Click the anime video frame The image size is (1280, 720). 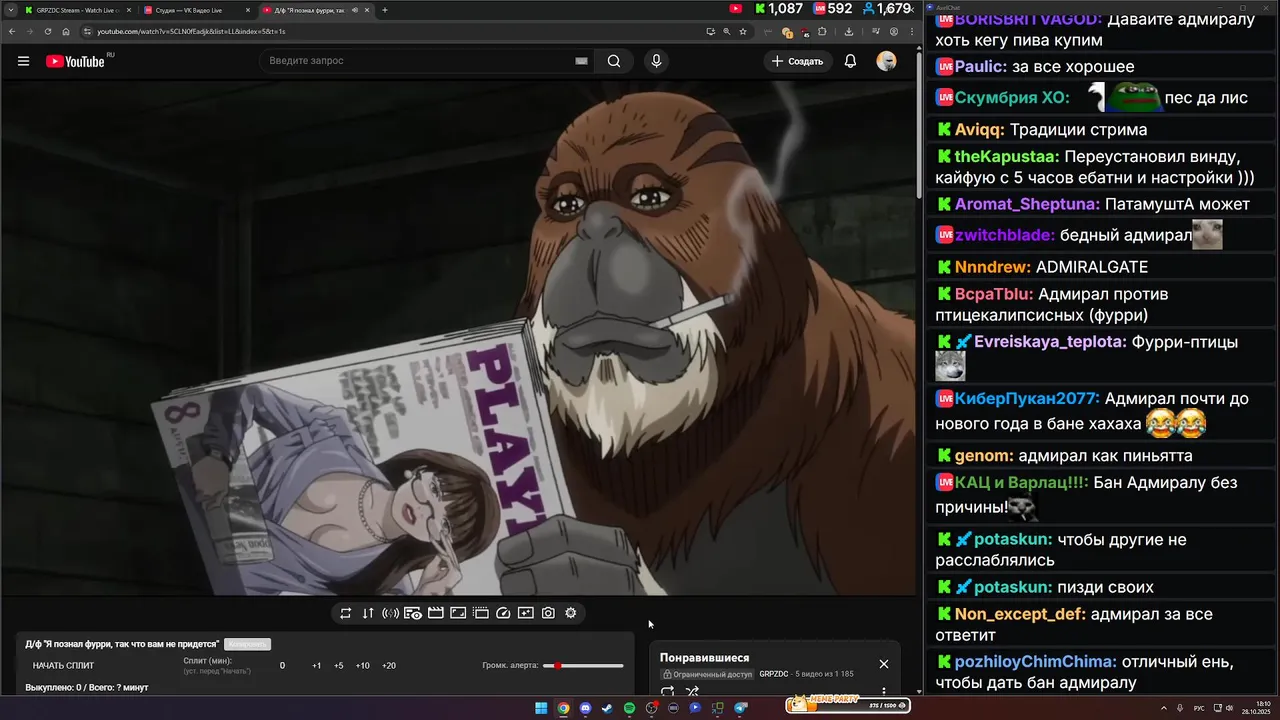pos(458,337)
